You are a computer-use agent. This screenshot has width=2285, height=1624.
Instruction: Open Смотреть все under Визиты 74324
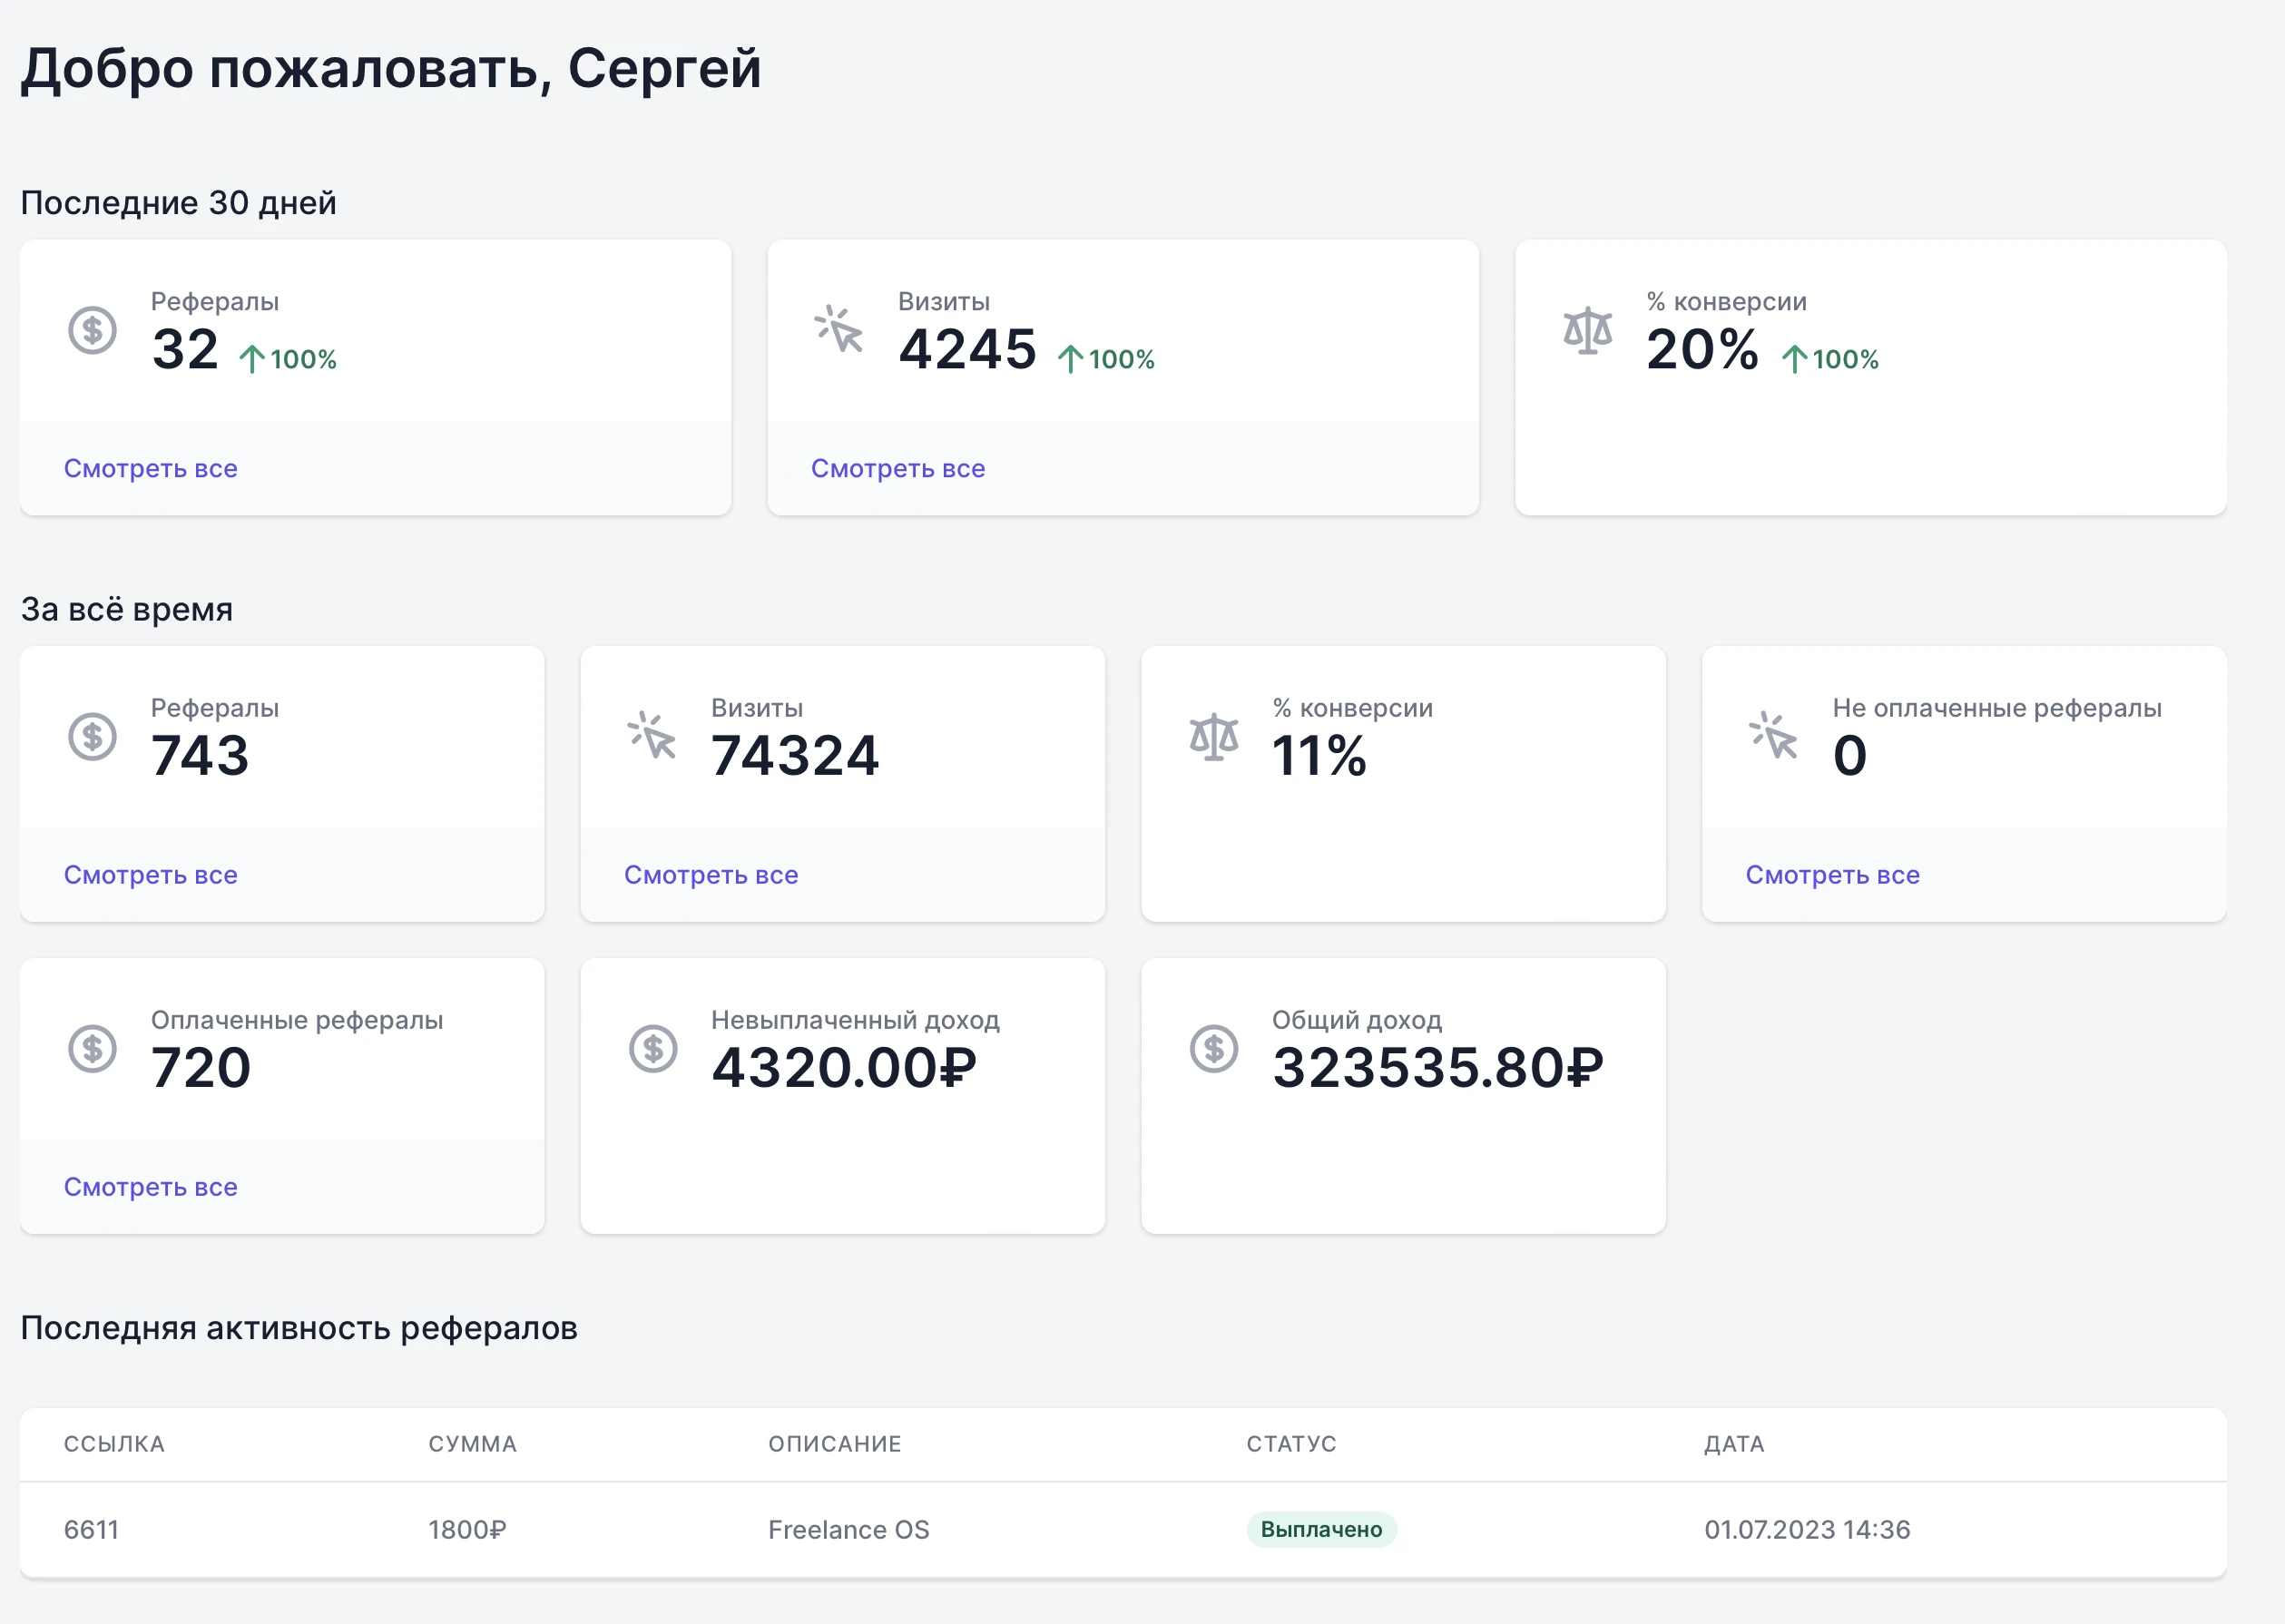tap(711, 875)
